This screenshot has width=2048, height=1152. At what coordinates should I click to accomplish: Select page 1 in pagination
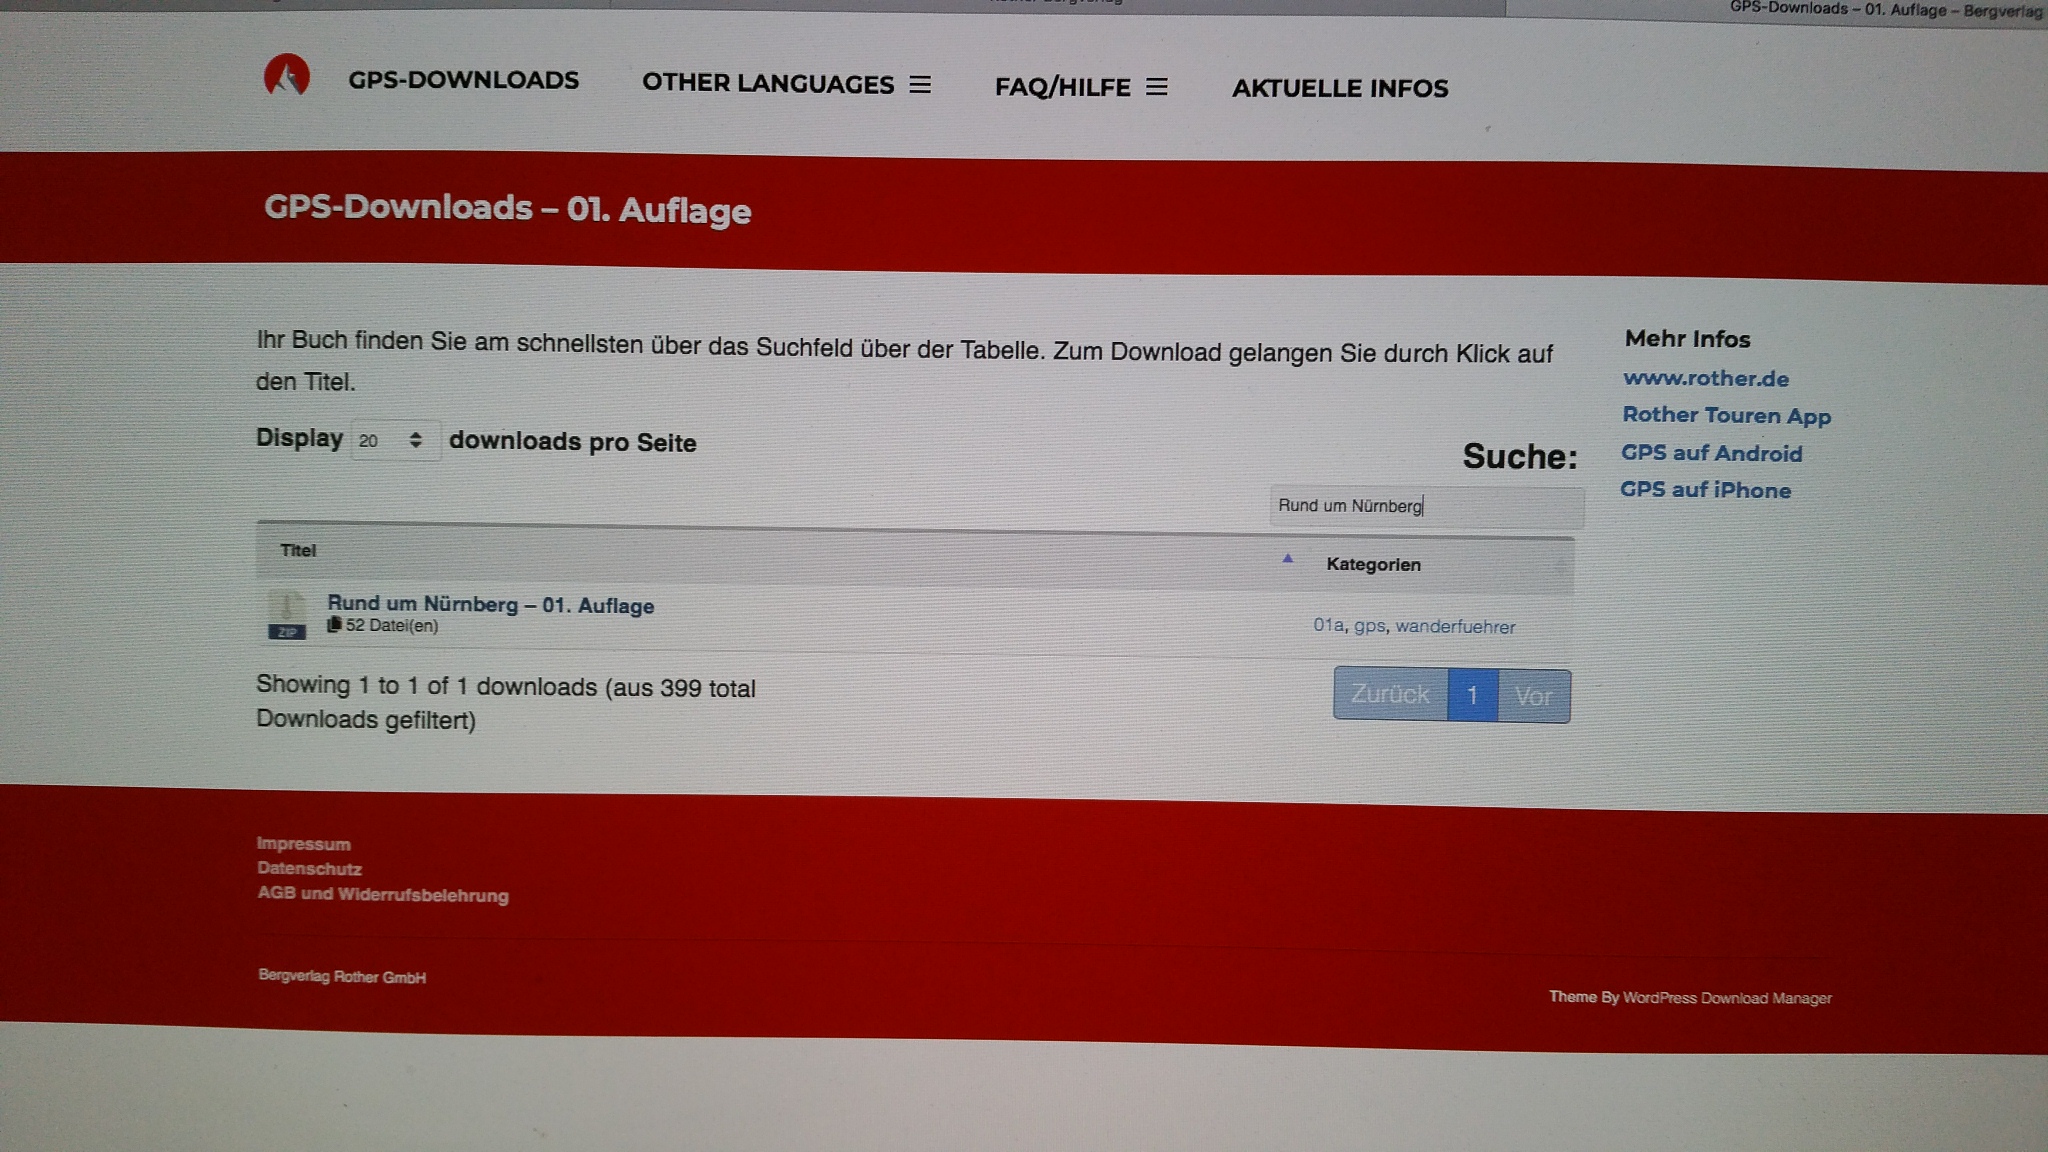click(x=1472, y=695)
